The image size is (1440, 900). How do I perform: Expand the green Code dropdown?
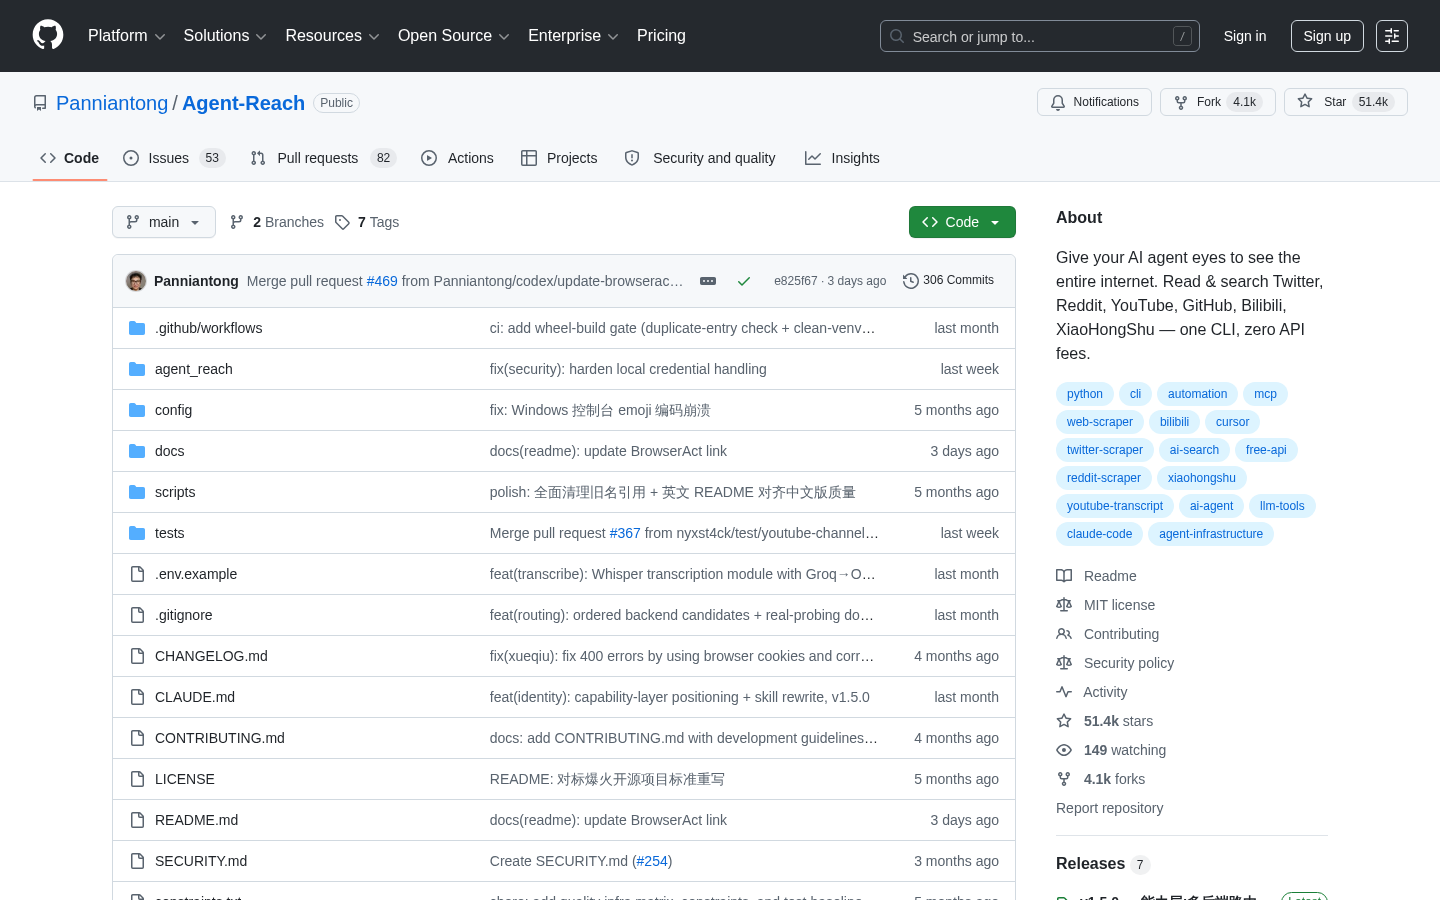point(962,222)
